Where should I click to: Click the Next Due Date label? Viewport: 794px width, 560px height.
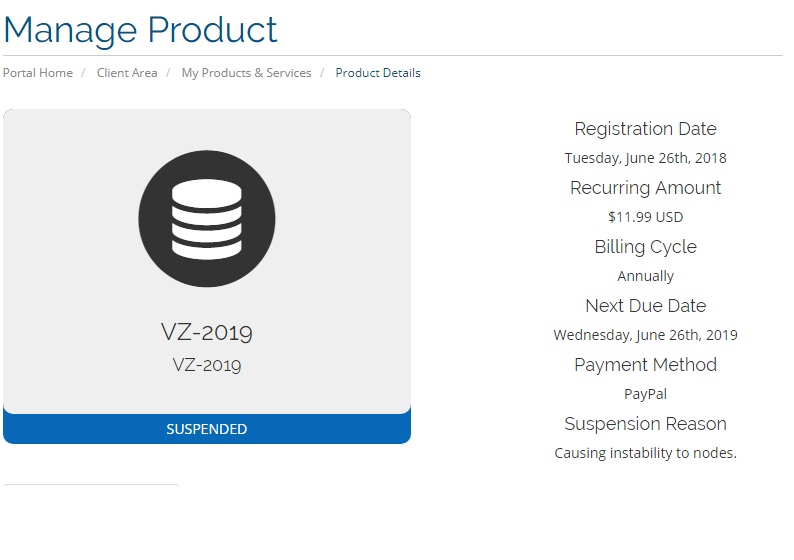coord(645,306)
